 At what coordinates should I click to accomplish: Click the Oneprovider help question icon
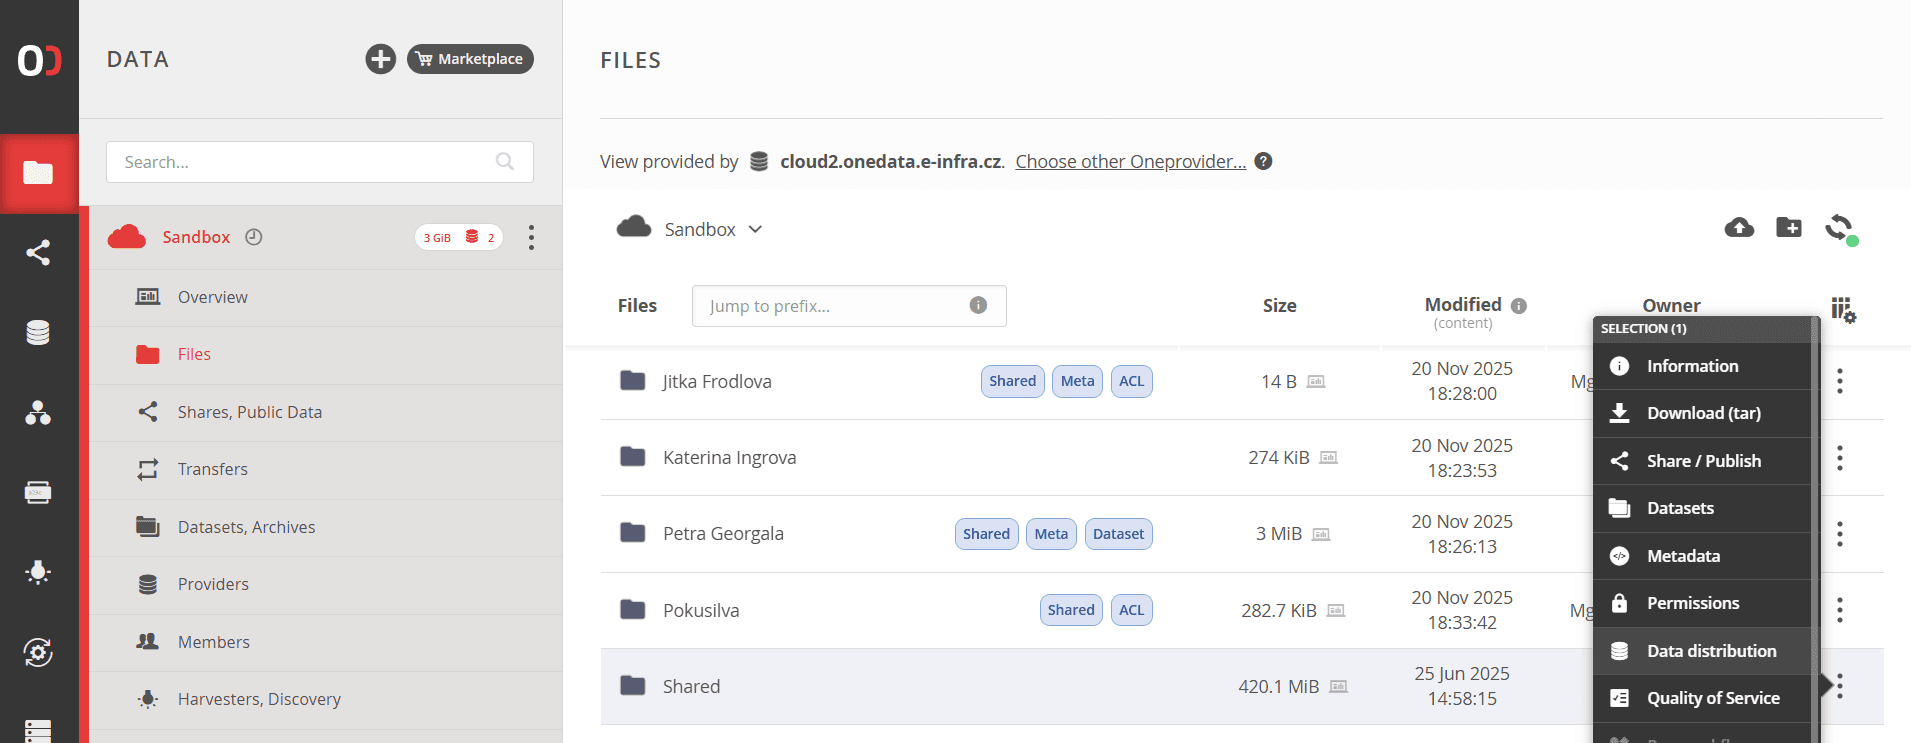pyautogui.click(x=1264, y=161)
